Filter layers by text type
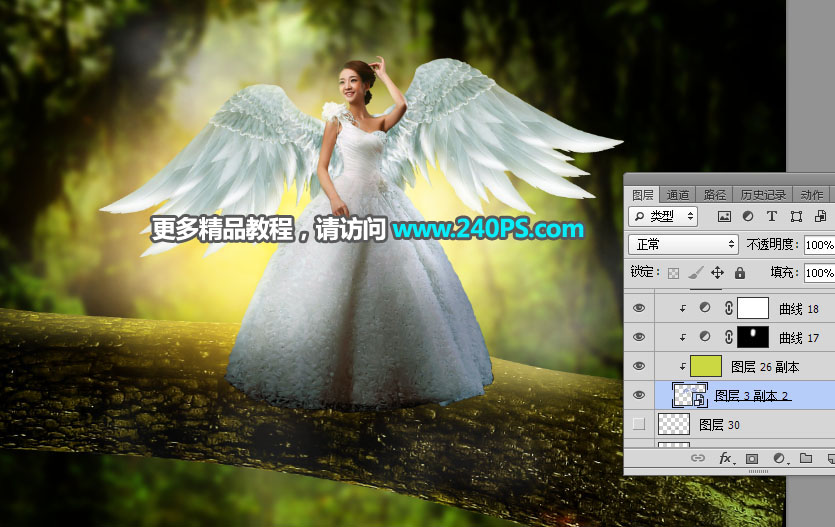 coord(772,216)
